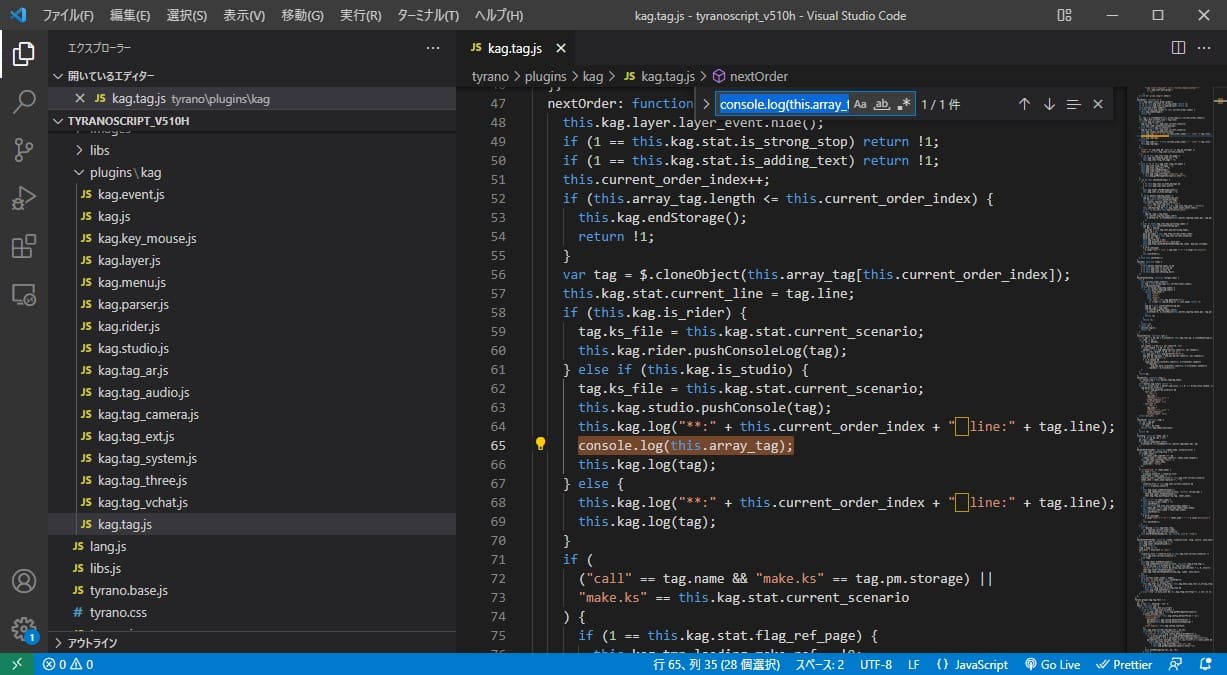
Task: Open the Run and Debug view
Action: [24, 198]
